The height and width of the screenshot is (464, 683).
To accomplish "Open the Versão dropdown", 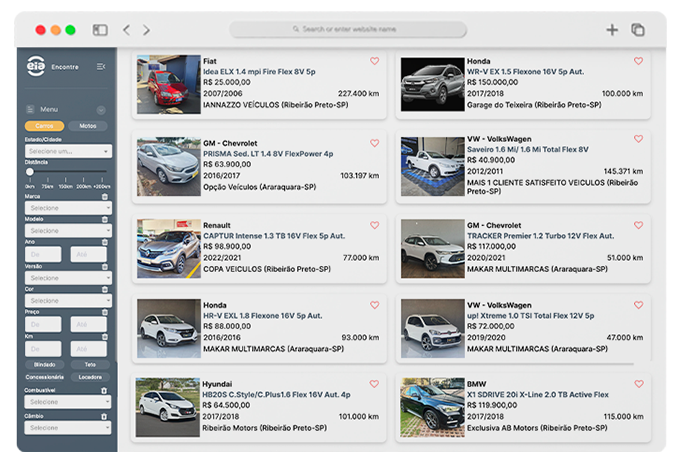I will pyautogui.click(x=68, y=278).
